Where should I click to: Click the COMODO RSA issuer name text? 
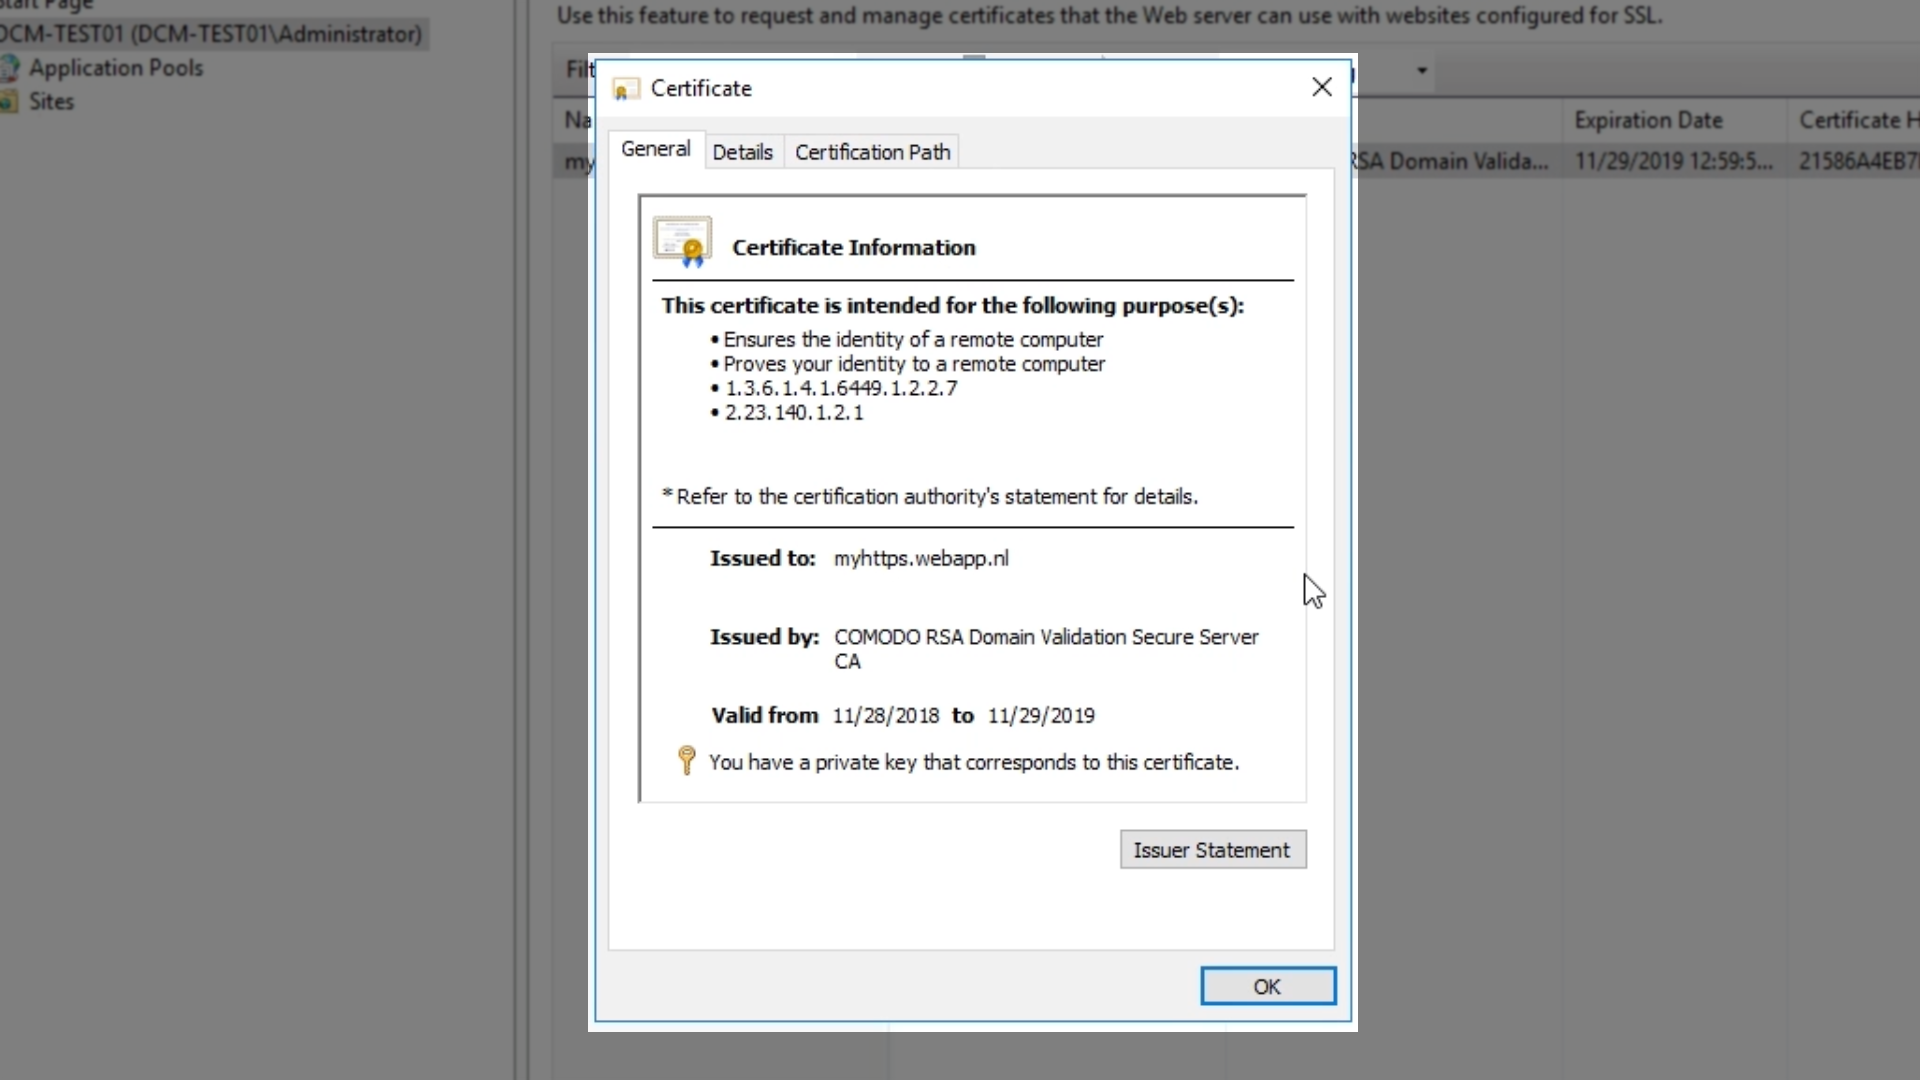pyautogui.click(x=1045, y=637)
